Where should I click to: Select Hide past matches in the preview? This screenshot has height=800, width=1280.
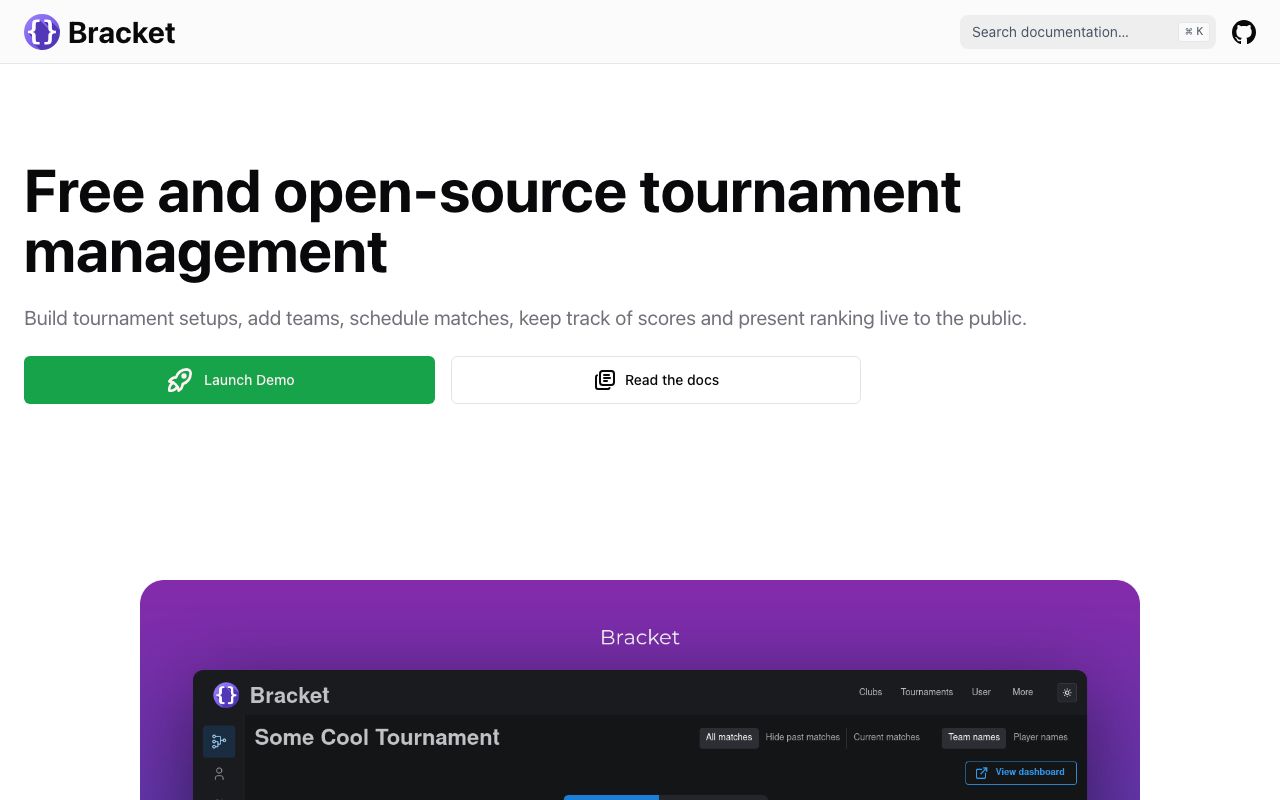click(x=803, y=738)
